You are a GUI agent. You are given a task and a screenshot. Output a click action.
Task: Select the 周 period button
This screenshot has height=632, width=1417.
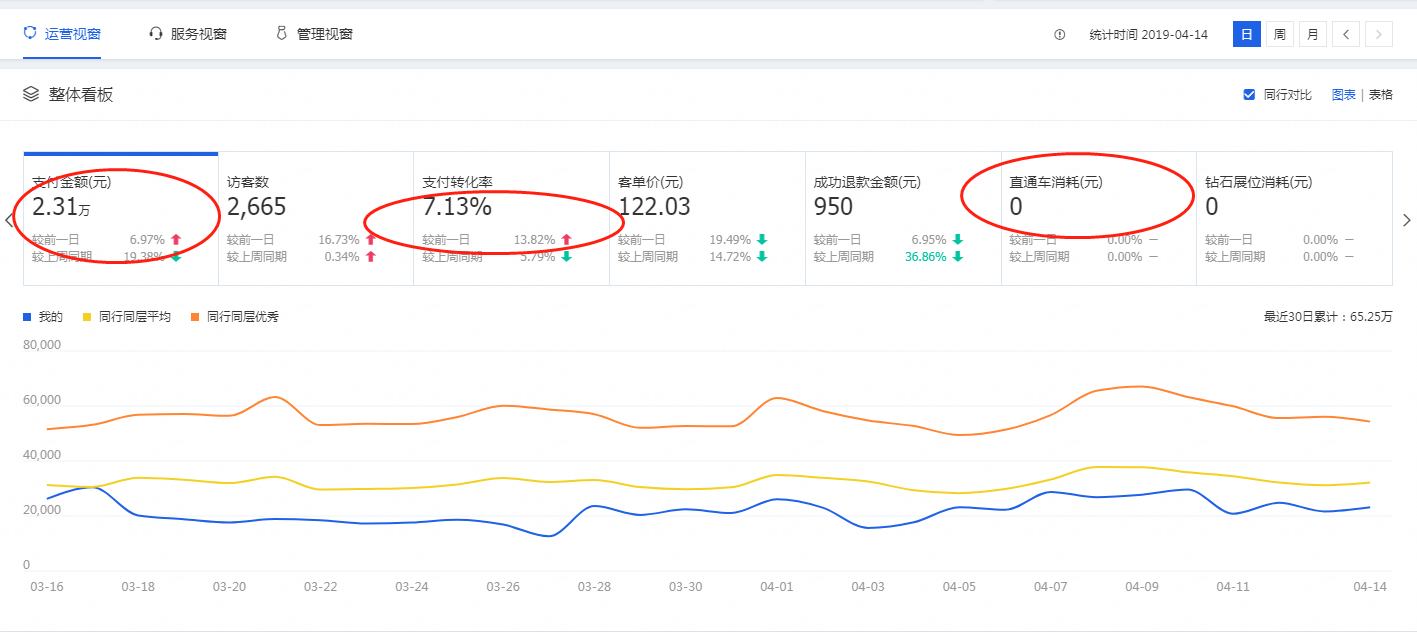(x=1279, y=34)
